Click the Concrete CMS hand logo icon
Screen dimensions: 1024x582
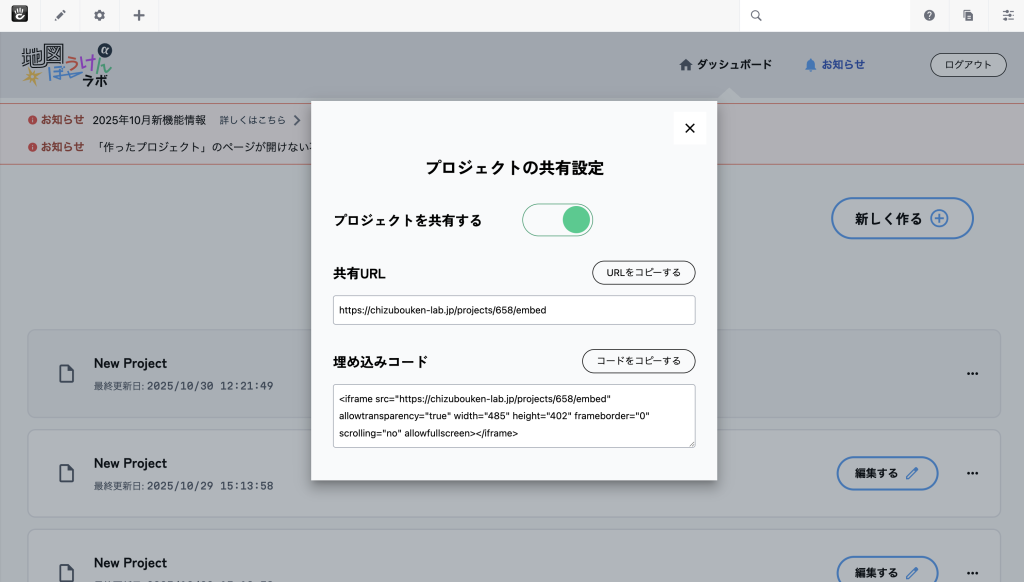20,15
